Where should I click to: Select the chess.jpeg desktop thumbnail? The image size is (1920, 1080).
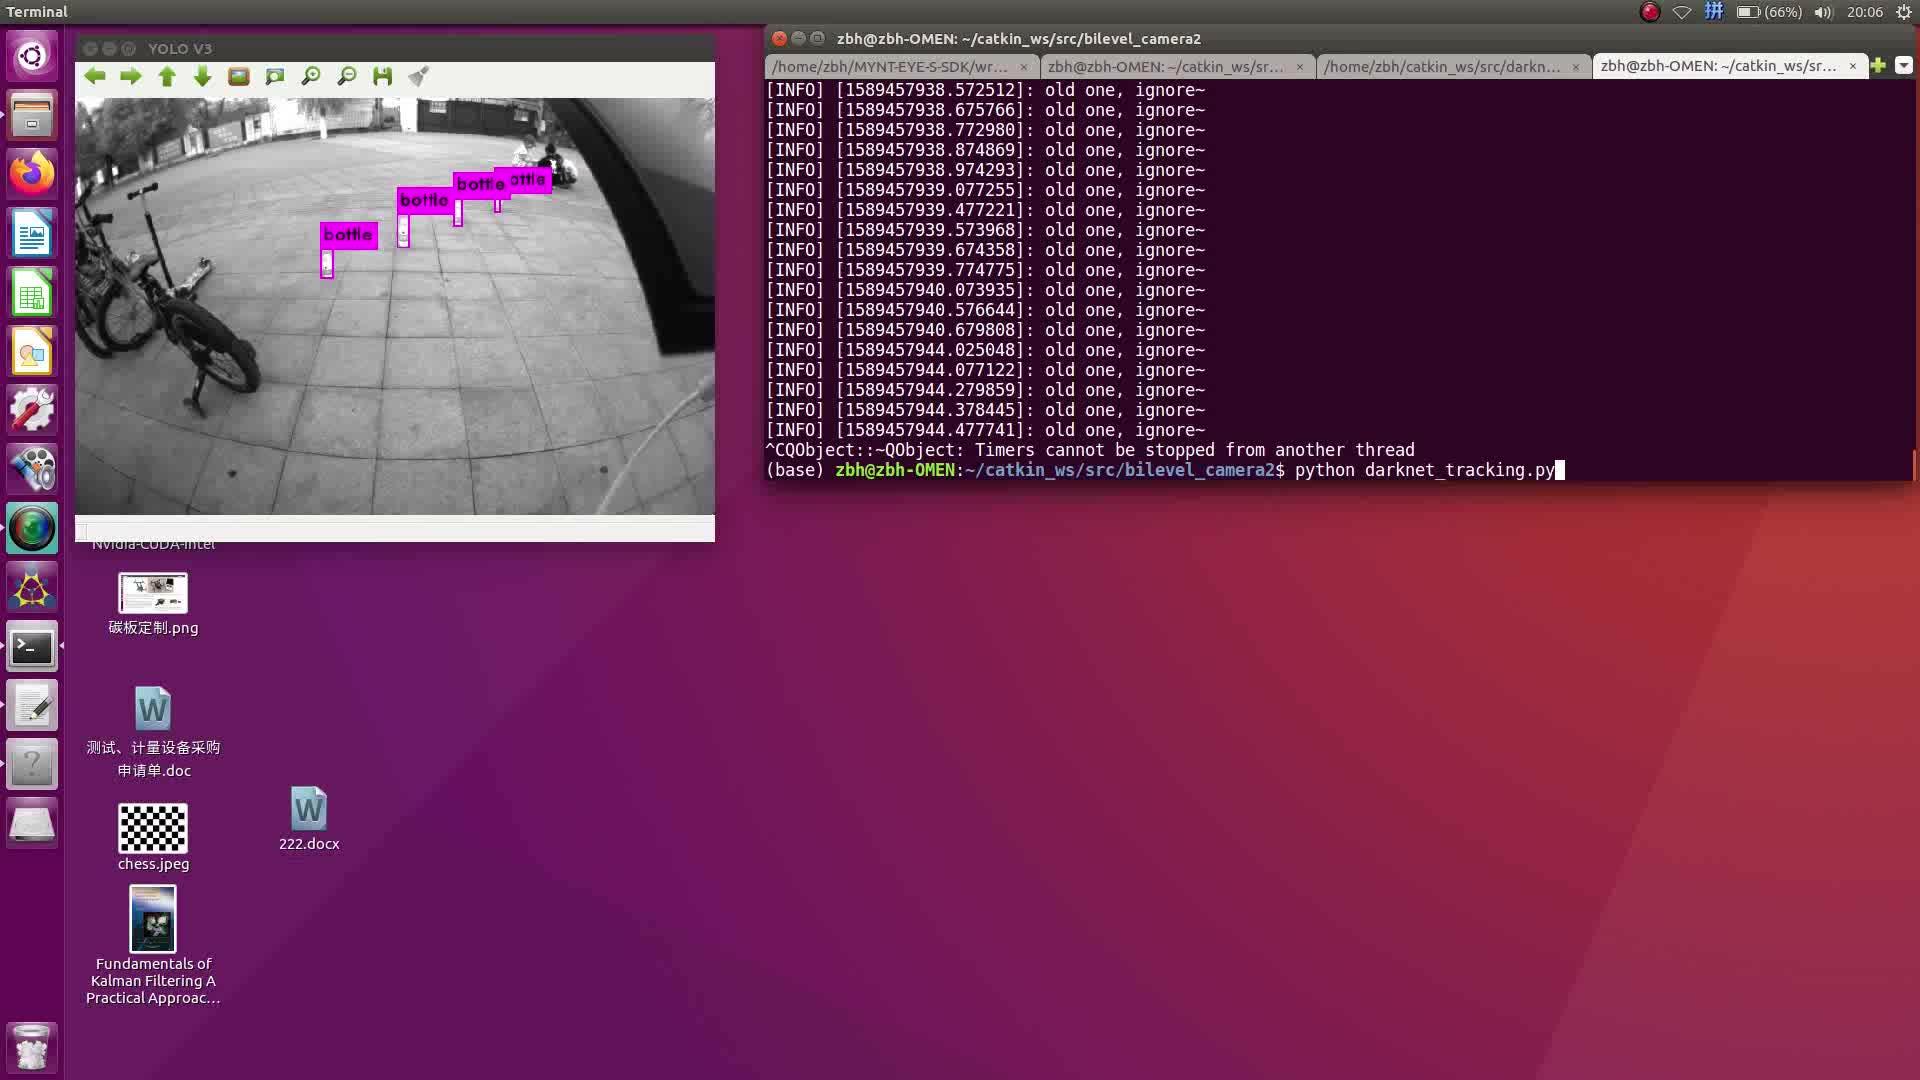point(153,828)
